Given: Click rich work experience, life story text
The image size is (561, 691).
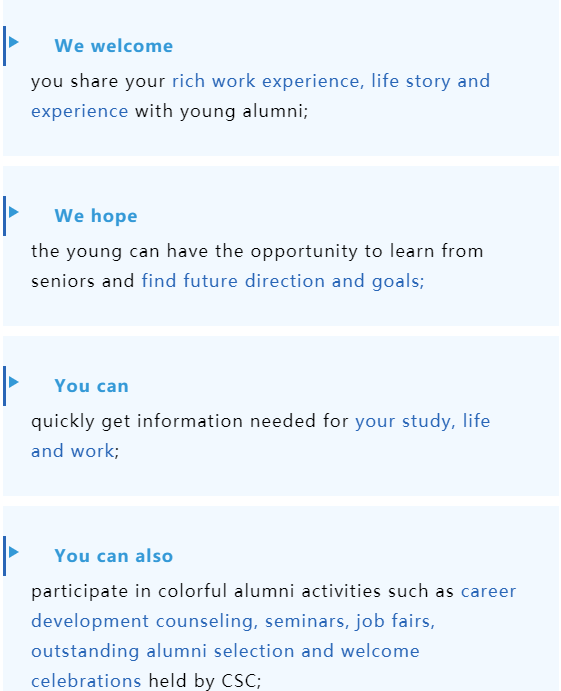Looking at the screenshot, I should coord(311,82).
